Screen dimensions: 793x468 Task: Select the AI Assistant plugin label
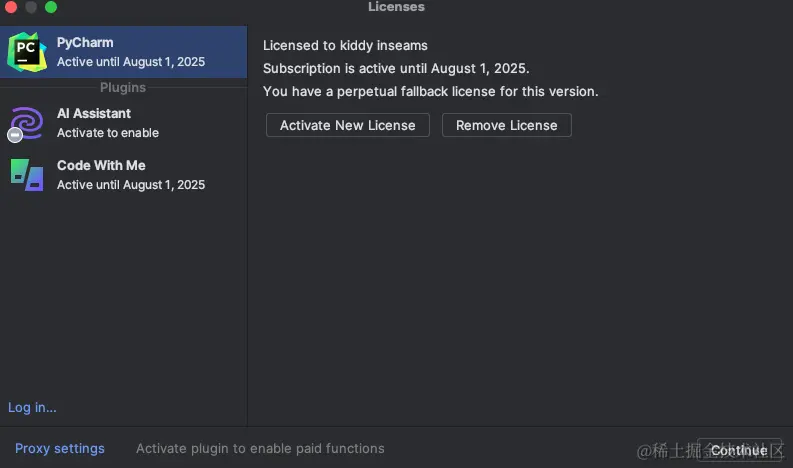click(94, 113)
